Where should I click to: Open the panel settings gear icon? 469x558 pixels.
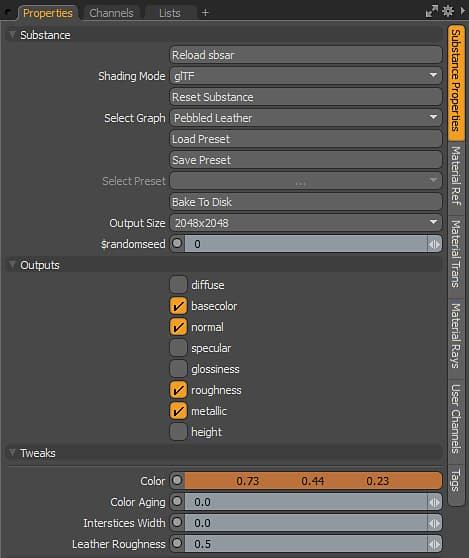point(447,11)
